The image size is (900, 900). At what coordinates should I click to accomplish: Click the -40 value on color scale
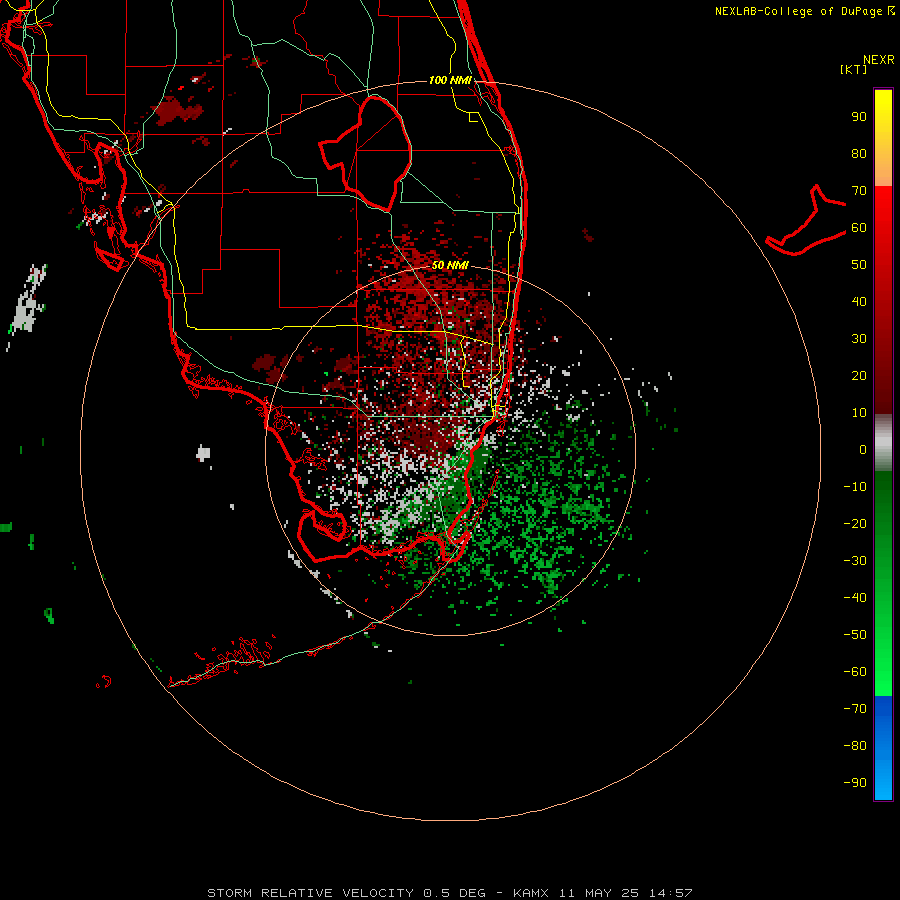point(855,598)
